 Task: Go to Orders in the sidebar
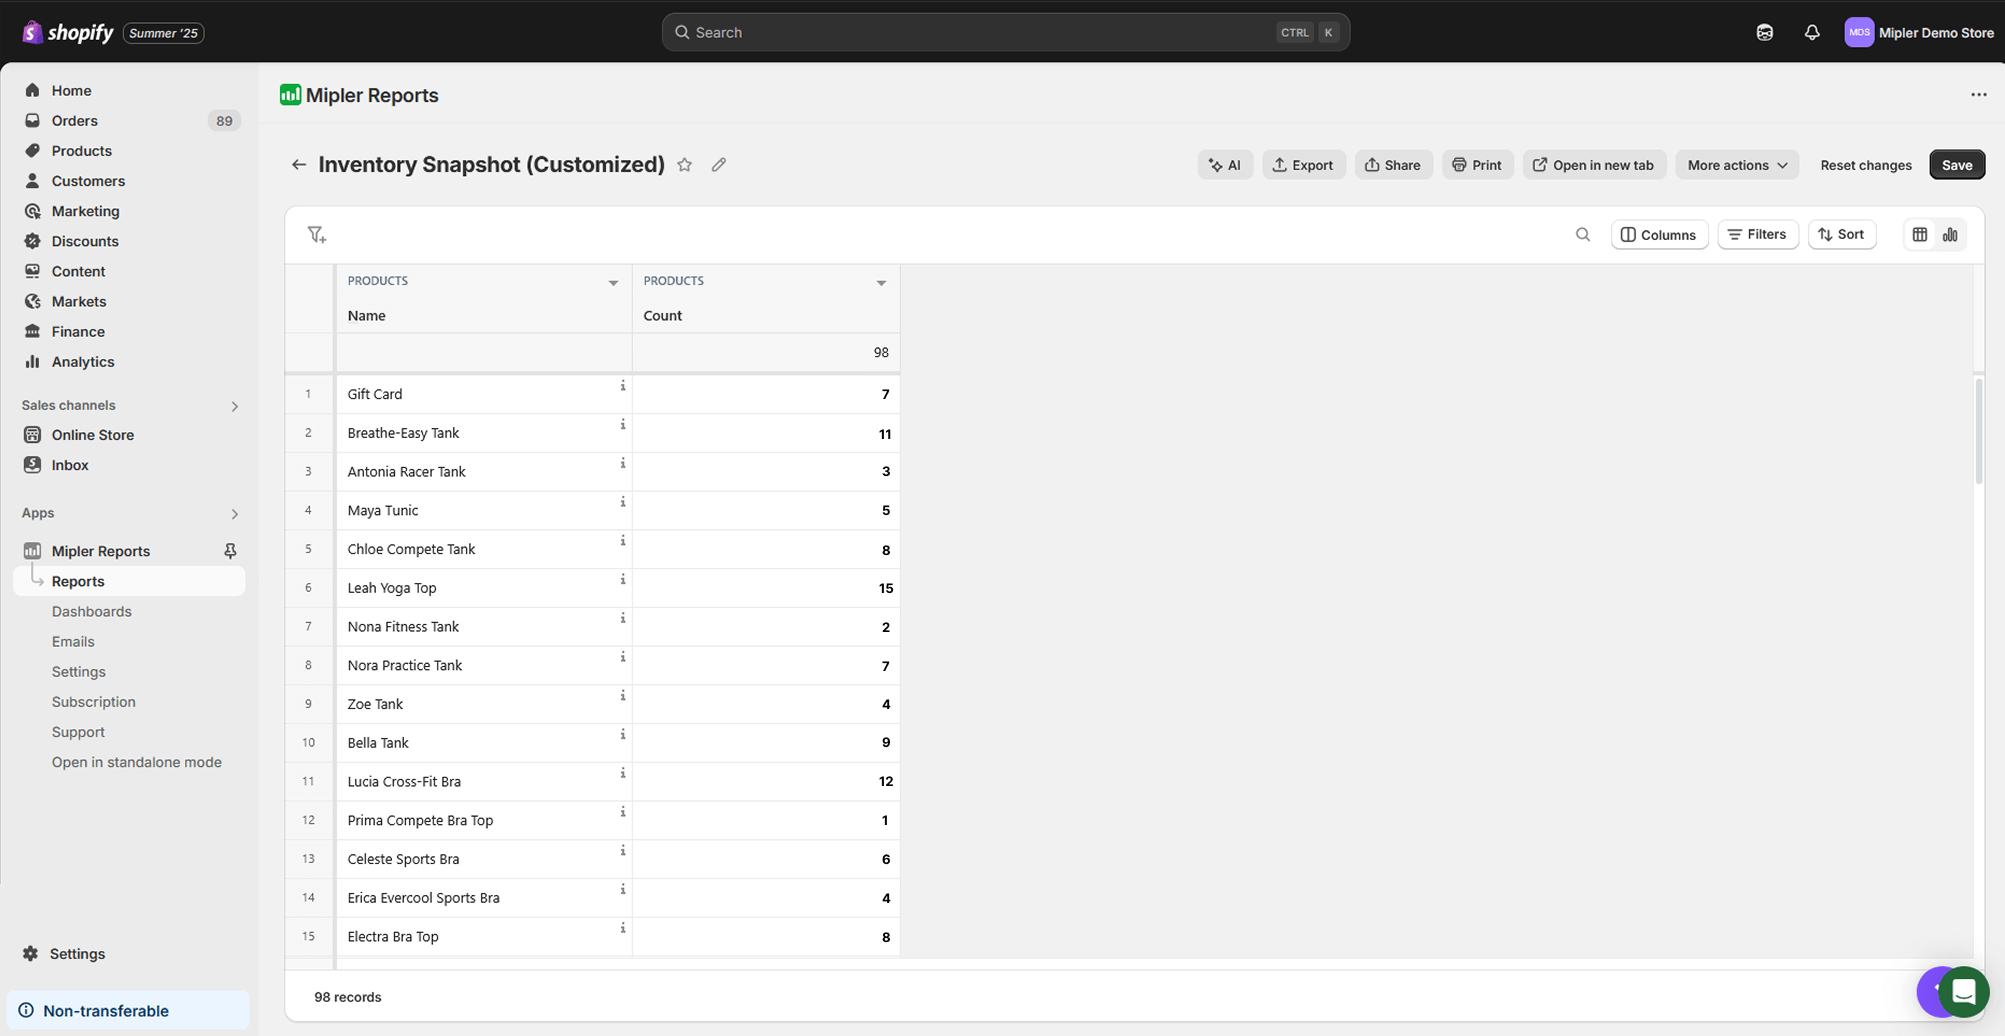(x=74, y=121)
